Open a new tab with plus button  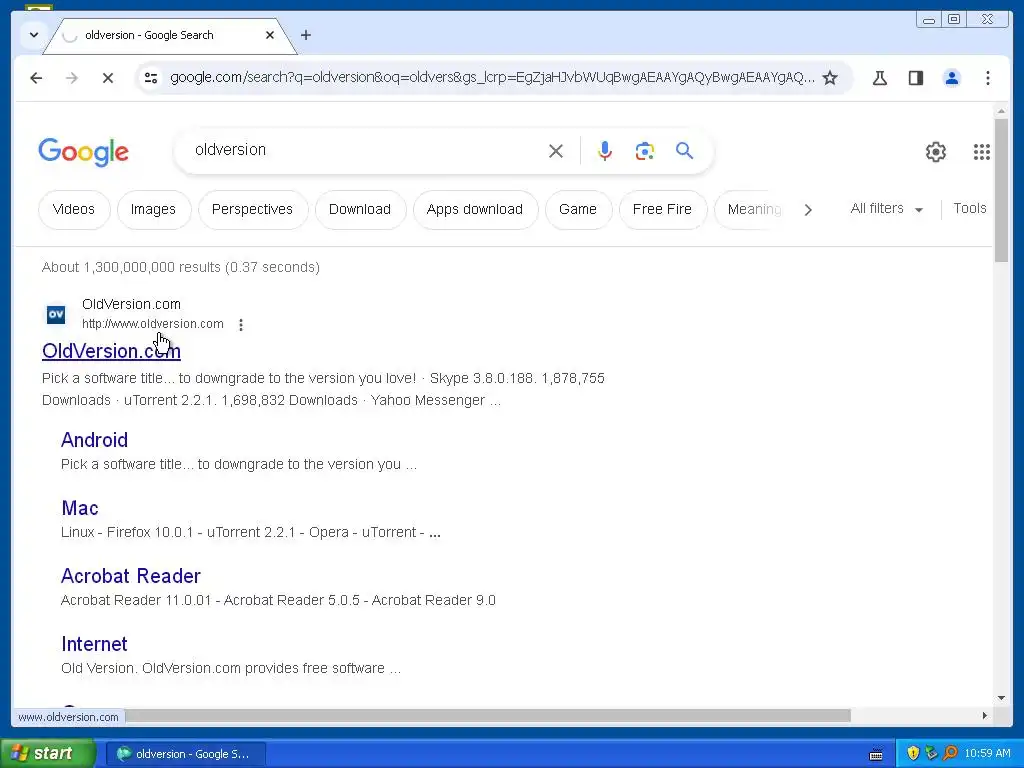pos(306,35)
